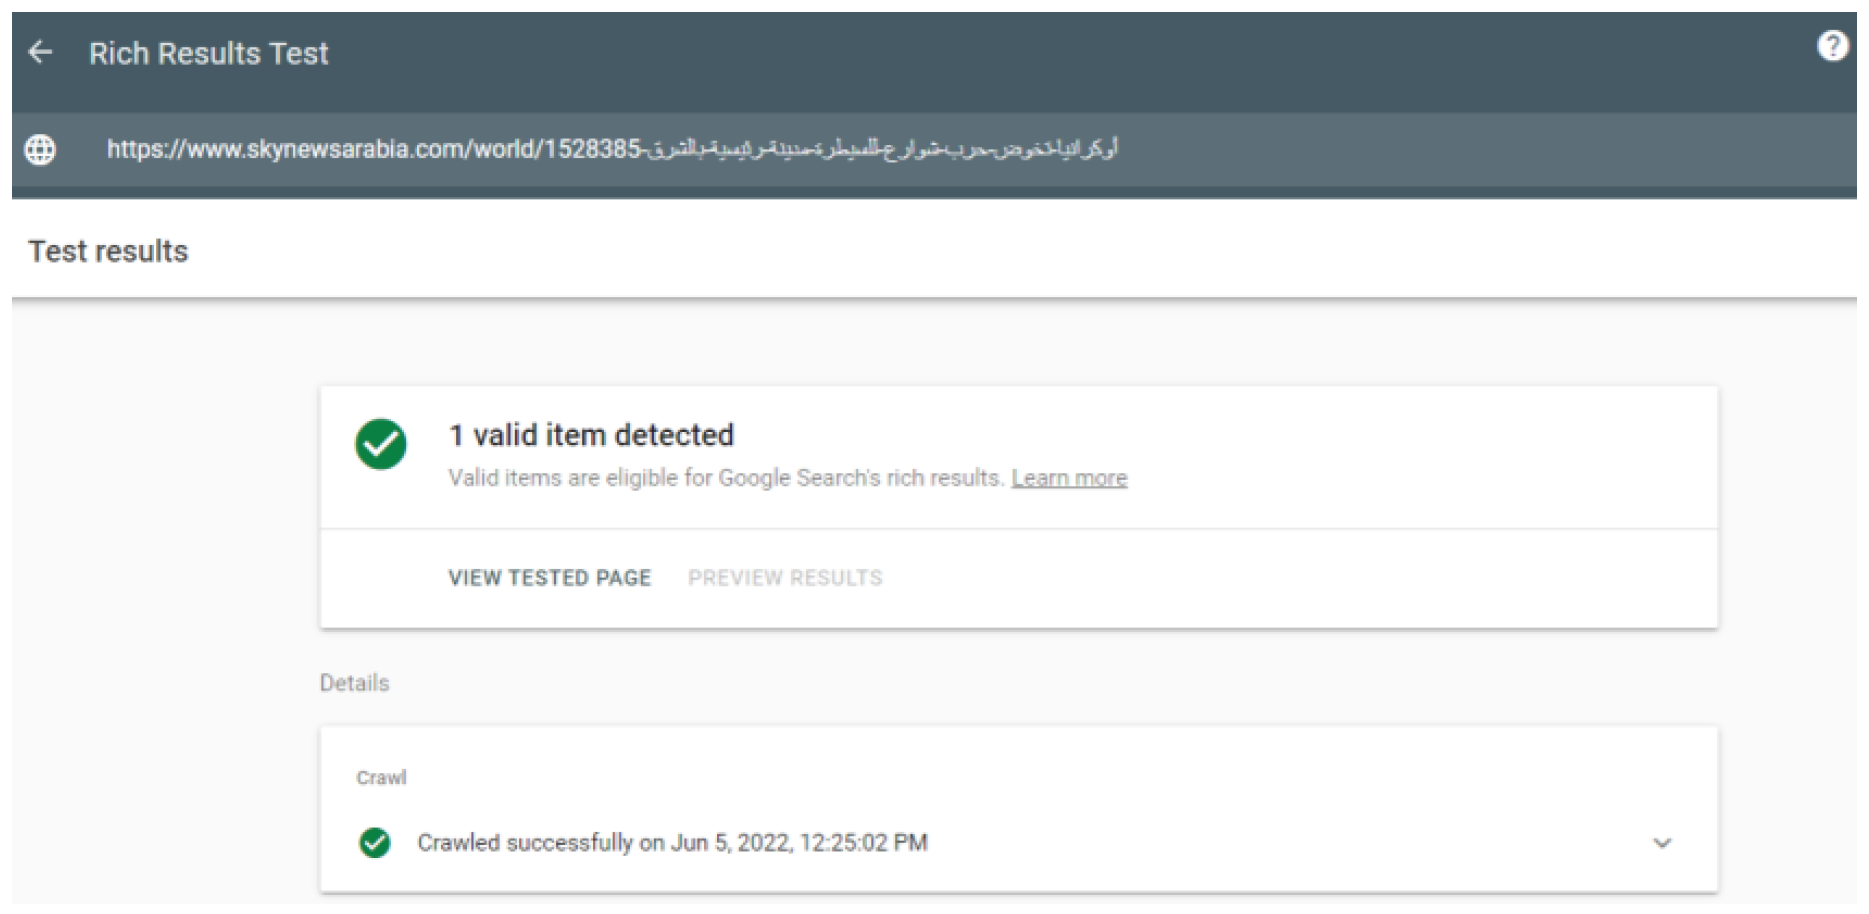Click the globe icon beside the URL
1869x914 pixels.
tap(40, 150)
